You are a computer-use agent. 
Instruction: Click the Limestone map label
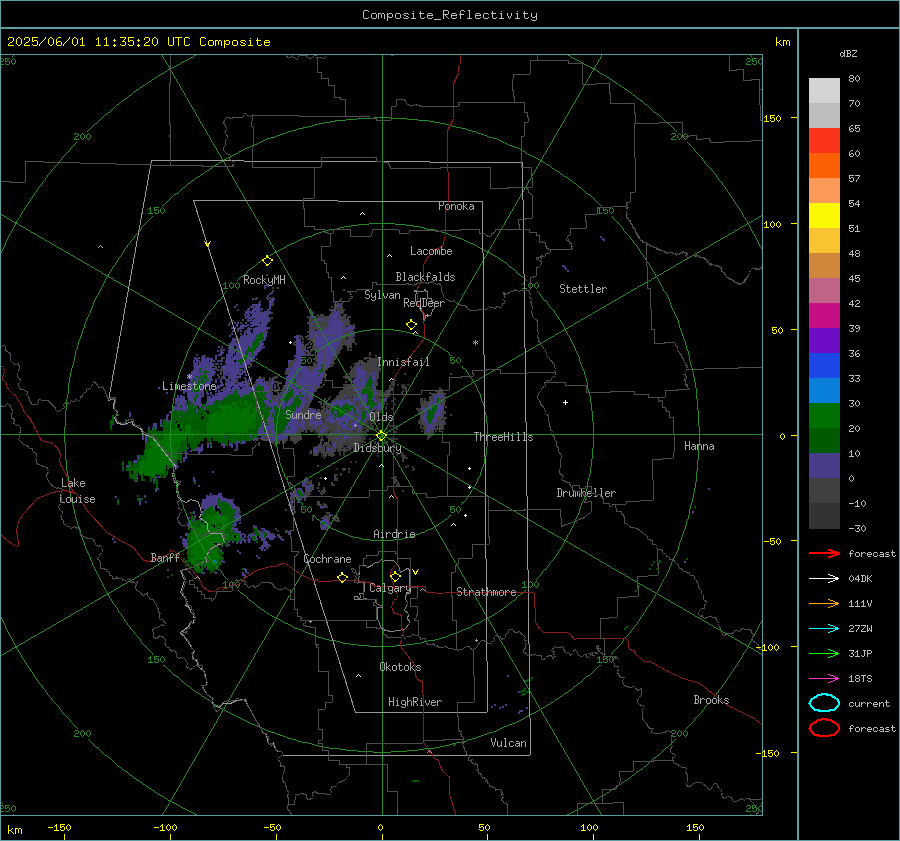[189, 386]
